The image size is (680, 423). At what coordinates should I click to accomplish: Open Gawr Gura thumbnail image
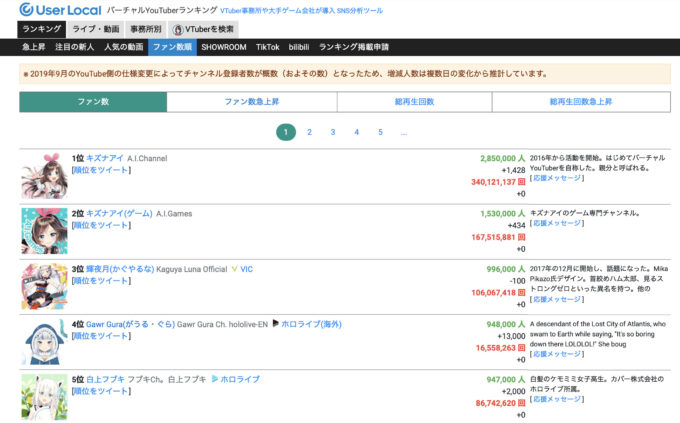45,342
